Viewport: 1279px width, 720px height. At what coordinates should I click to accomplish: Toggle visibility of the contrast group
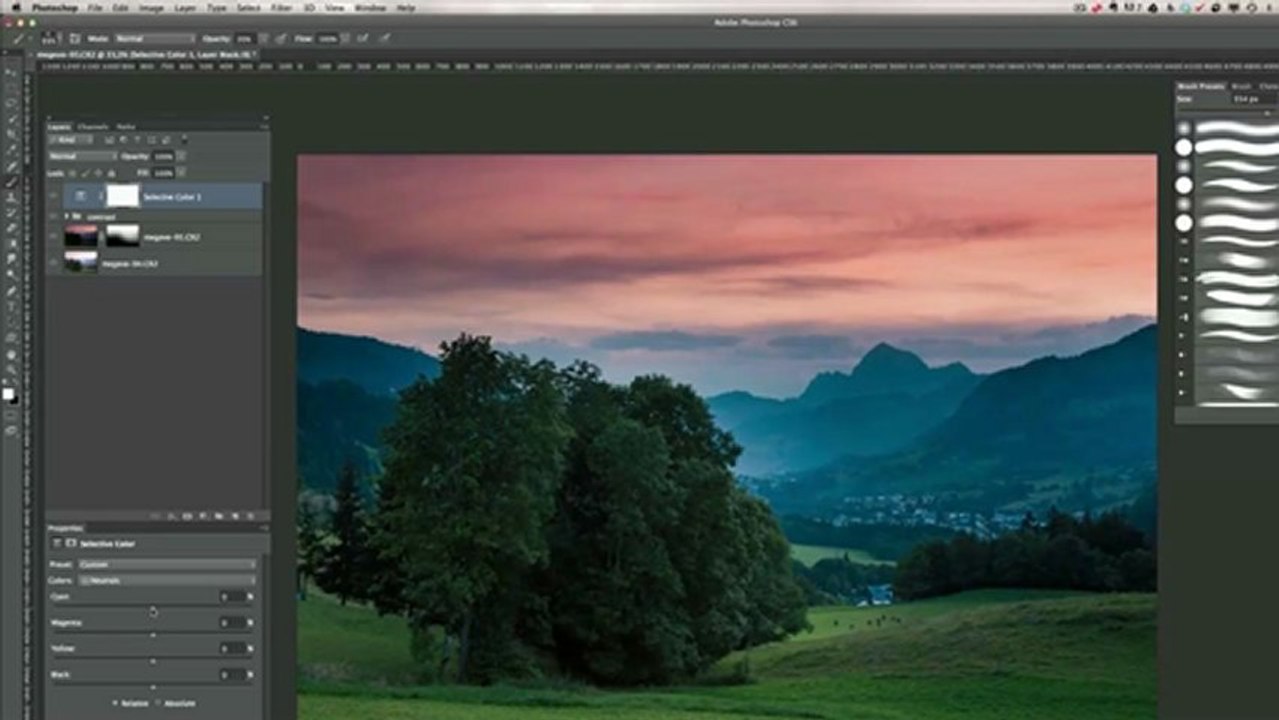click(x=54, y=216)
